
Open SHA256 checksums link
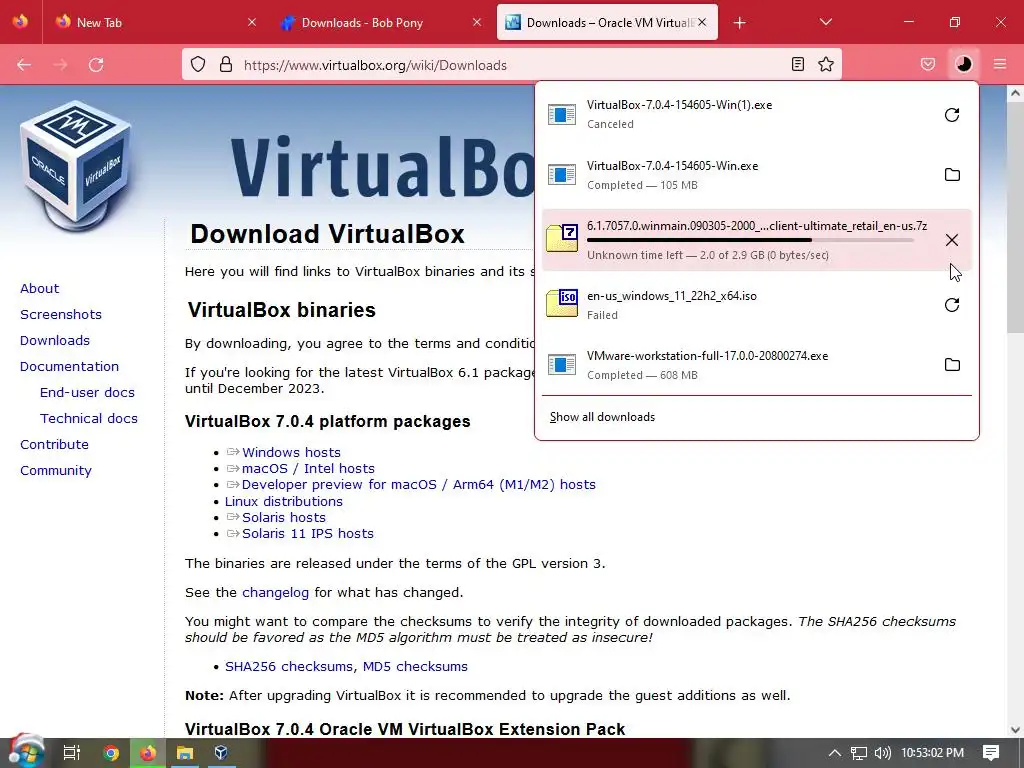click(x=290, y=666)
